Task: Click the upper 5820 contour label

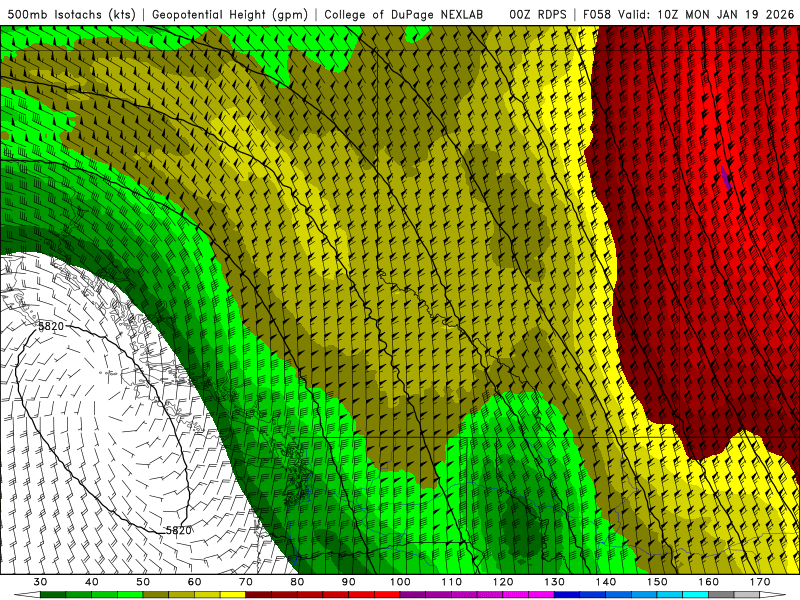Action: click(51, 326)
